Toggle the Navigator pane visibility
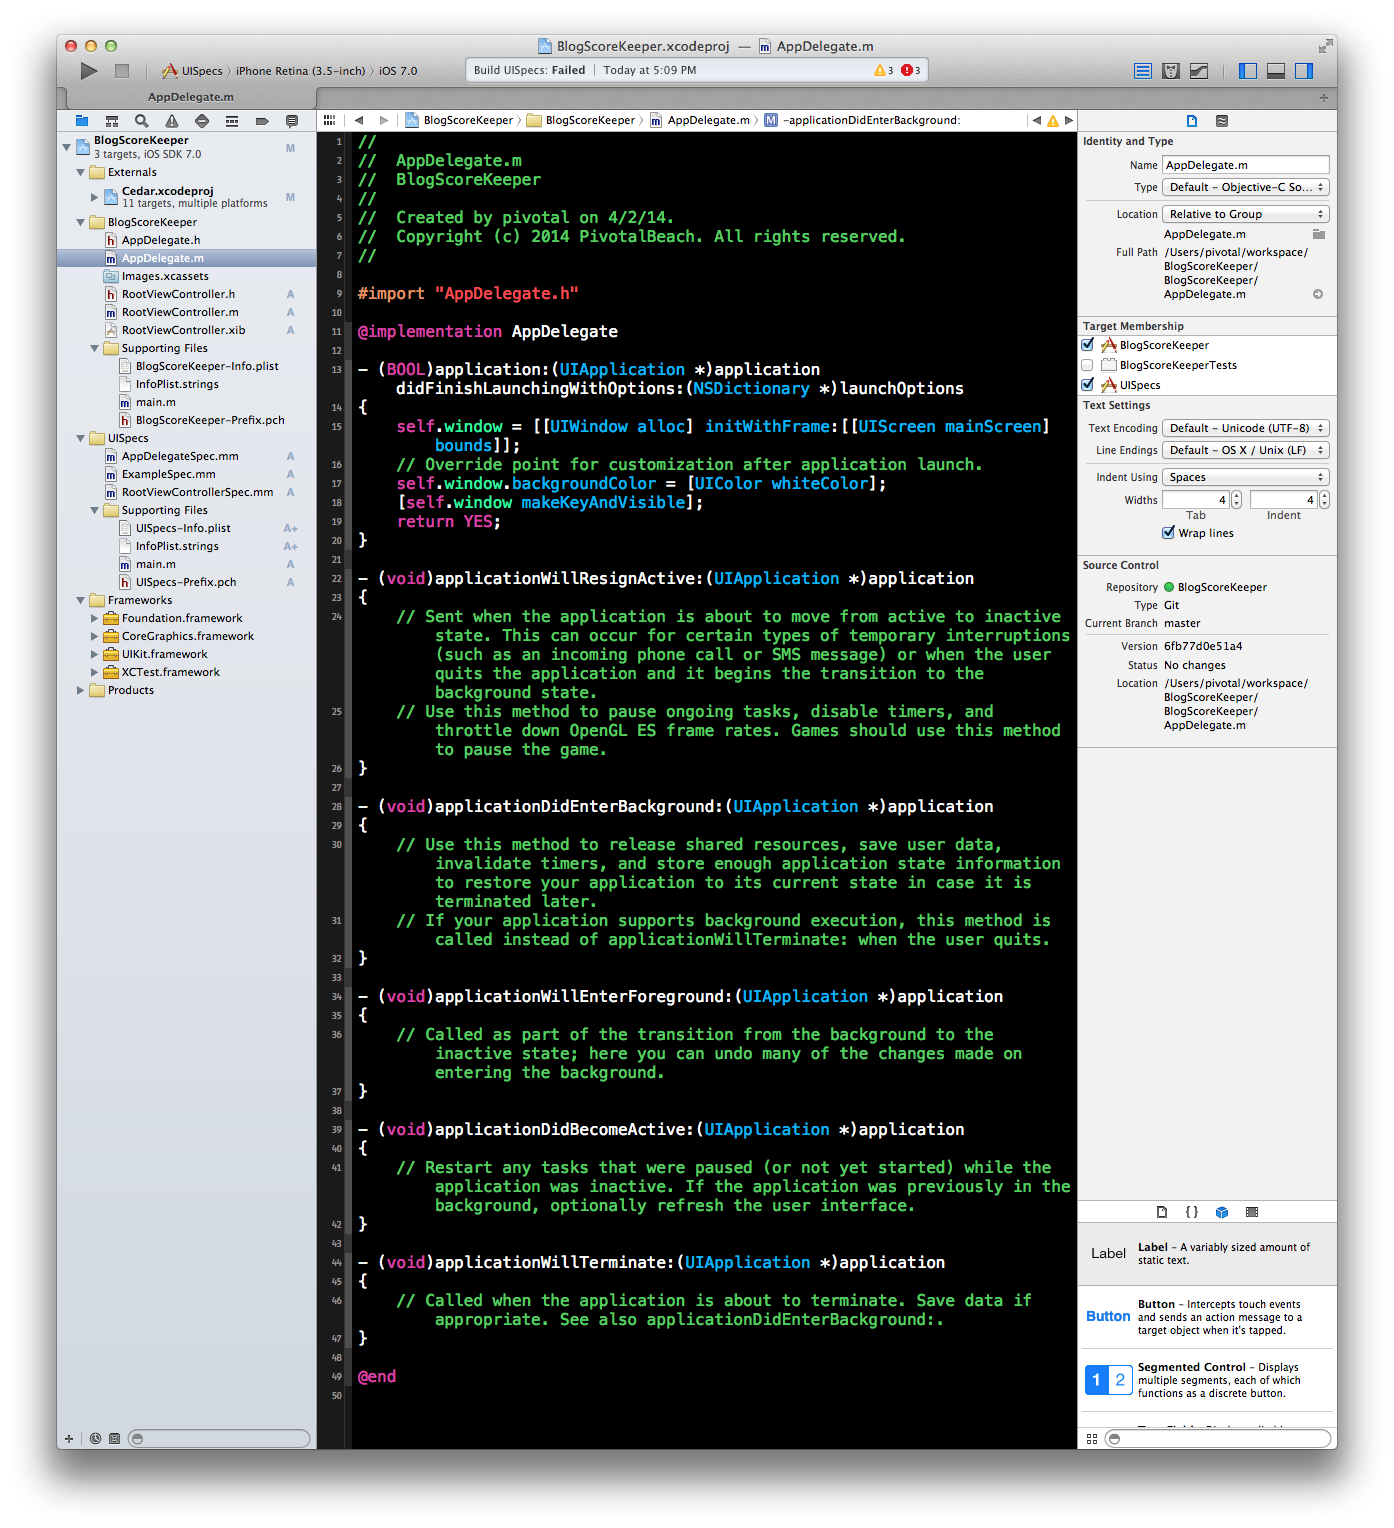 point(1247,71)
